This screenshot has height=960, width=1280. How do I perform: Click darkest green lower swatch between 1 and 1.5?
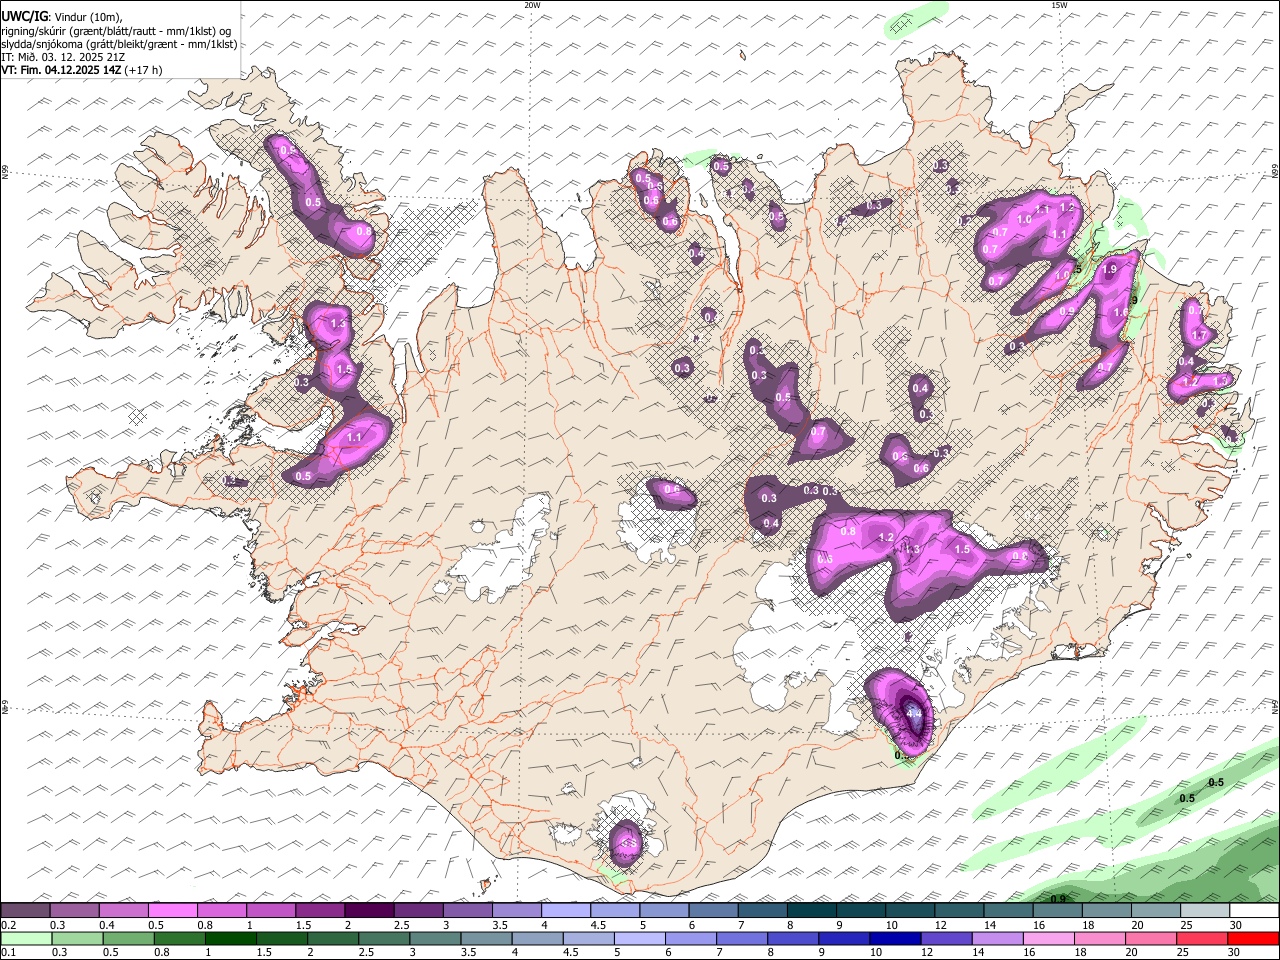229,939
